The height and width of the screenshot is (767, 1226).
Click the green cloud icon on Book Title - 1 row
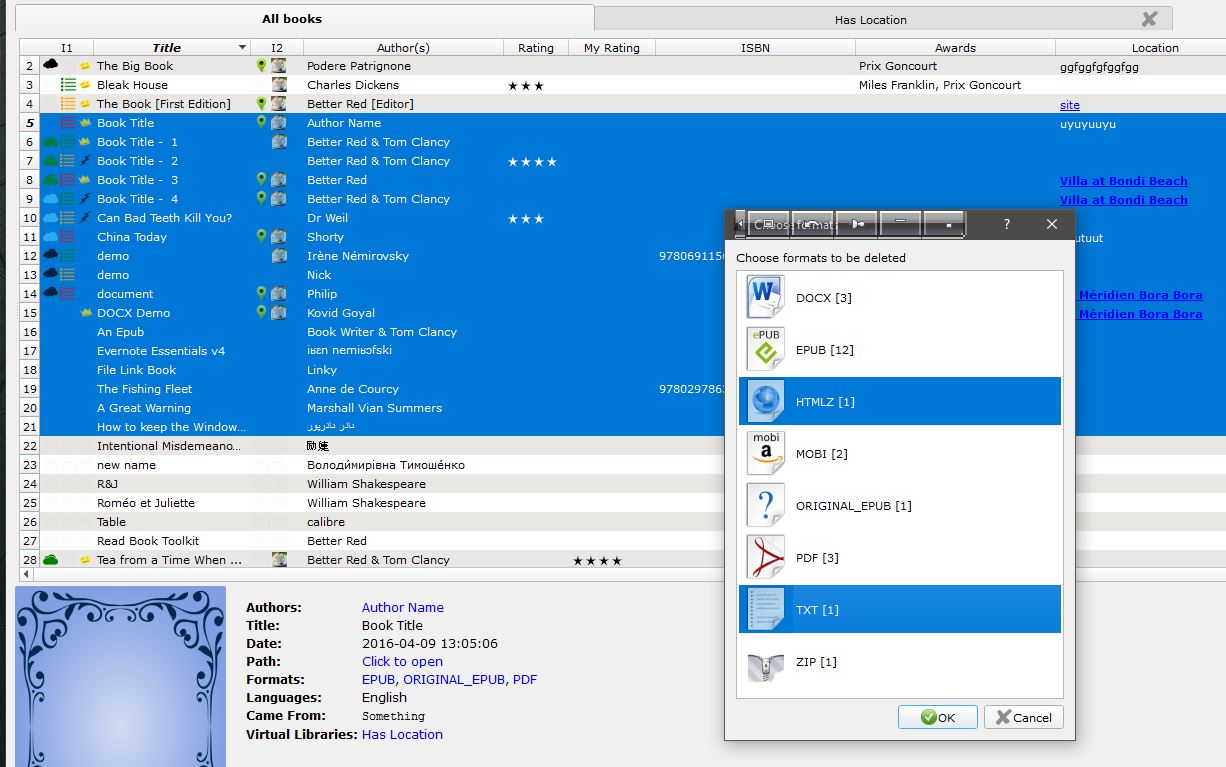pos(49,142)
